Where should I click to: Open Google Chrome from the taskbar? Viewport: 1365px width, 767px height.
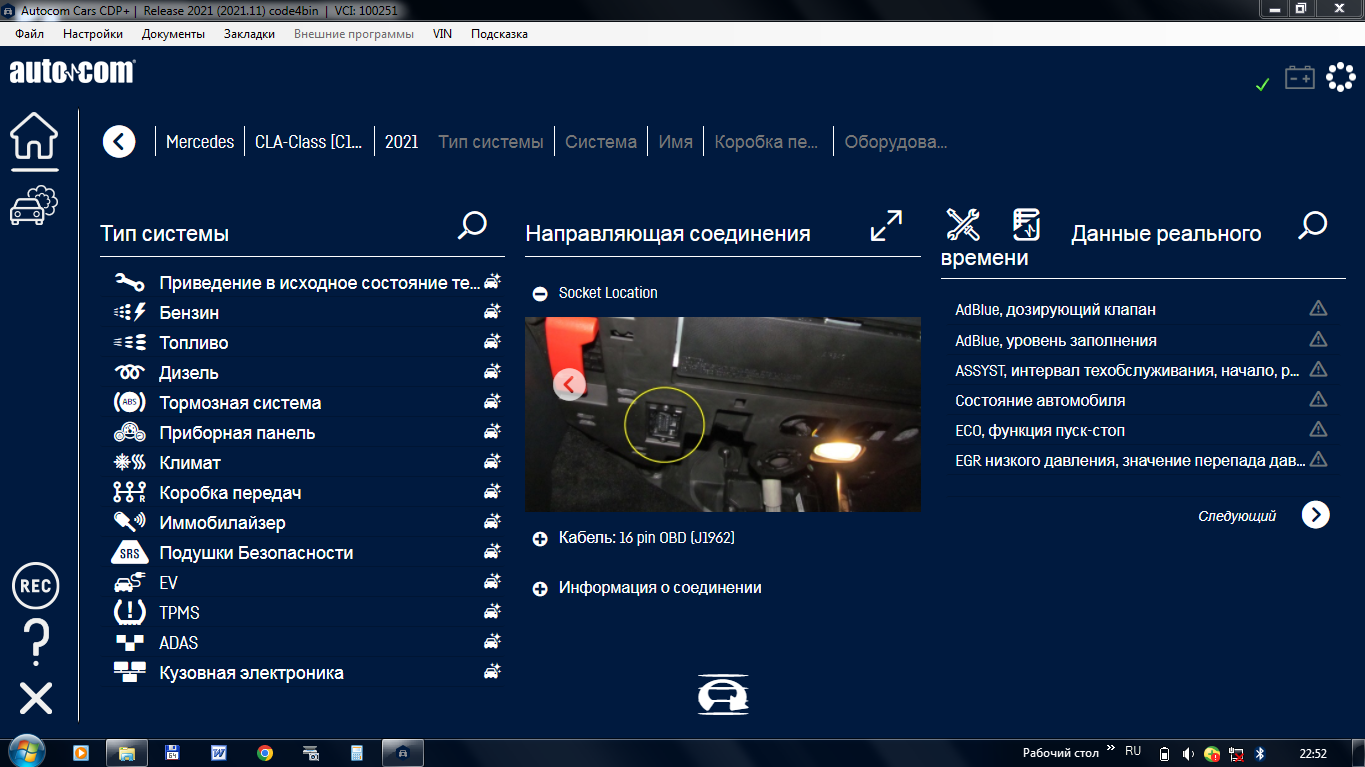[264, 753]
